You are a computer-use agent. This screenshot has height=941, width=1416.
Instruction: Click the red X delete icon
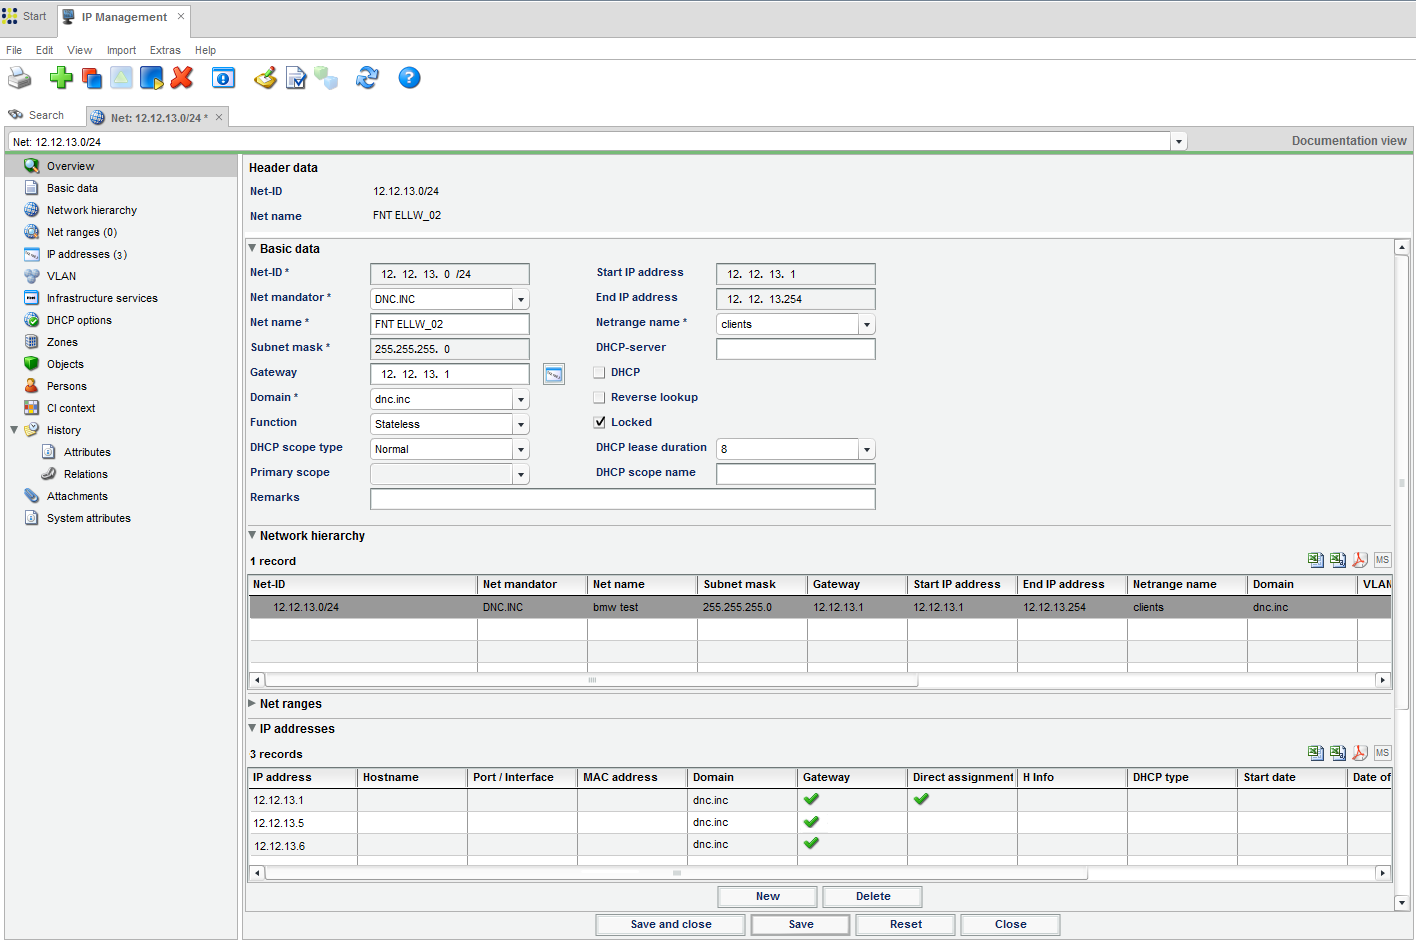(x=182, y=78)
